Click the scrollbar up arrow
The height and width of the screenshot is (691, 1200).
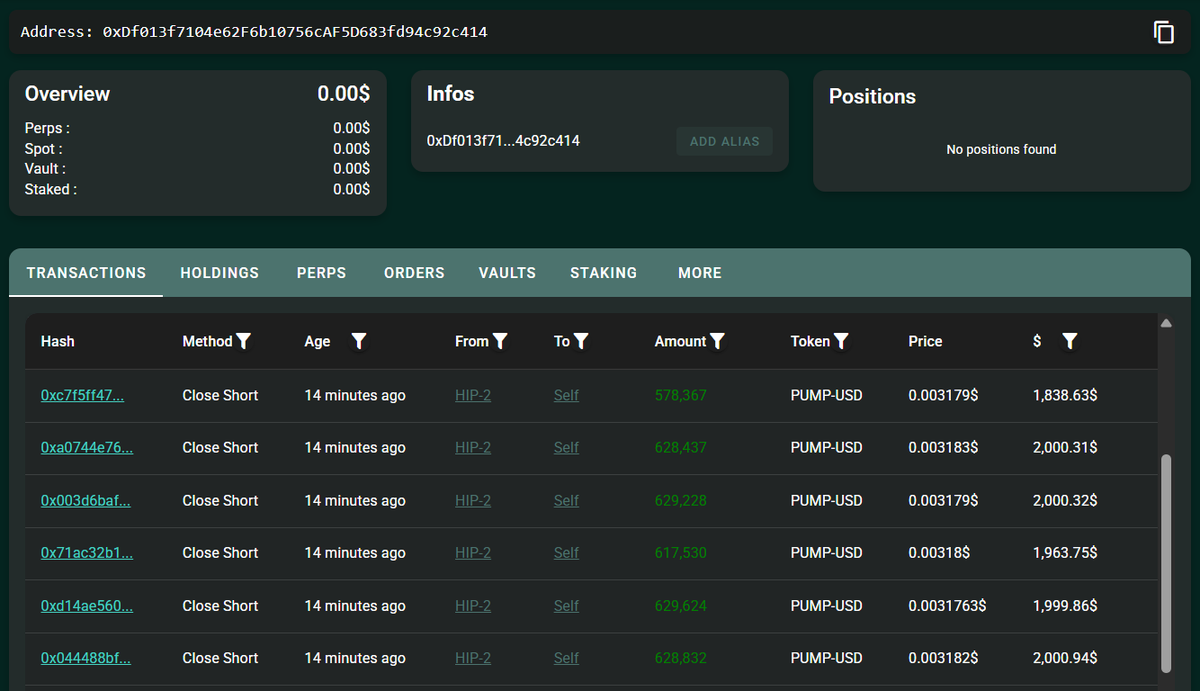(x=1165, y=323)
